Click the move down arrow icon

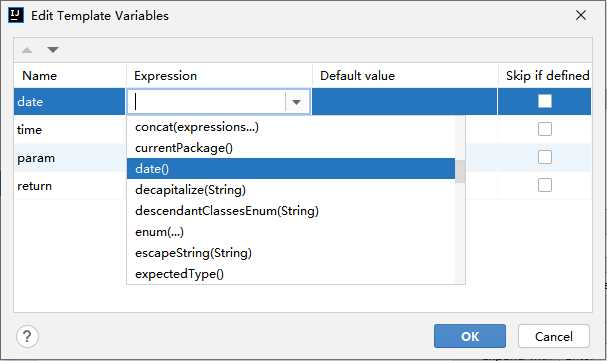click(53, 50)
